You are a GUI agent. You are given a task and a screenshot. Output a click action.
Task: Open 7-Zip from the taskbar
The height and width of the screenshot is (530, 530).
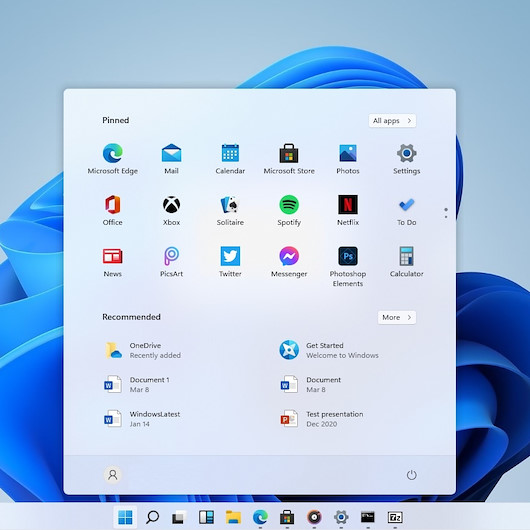coord(395,517)
